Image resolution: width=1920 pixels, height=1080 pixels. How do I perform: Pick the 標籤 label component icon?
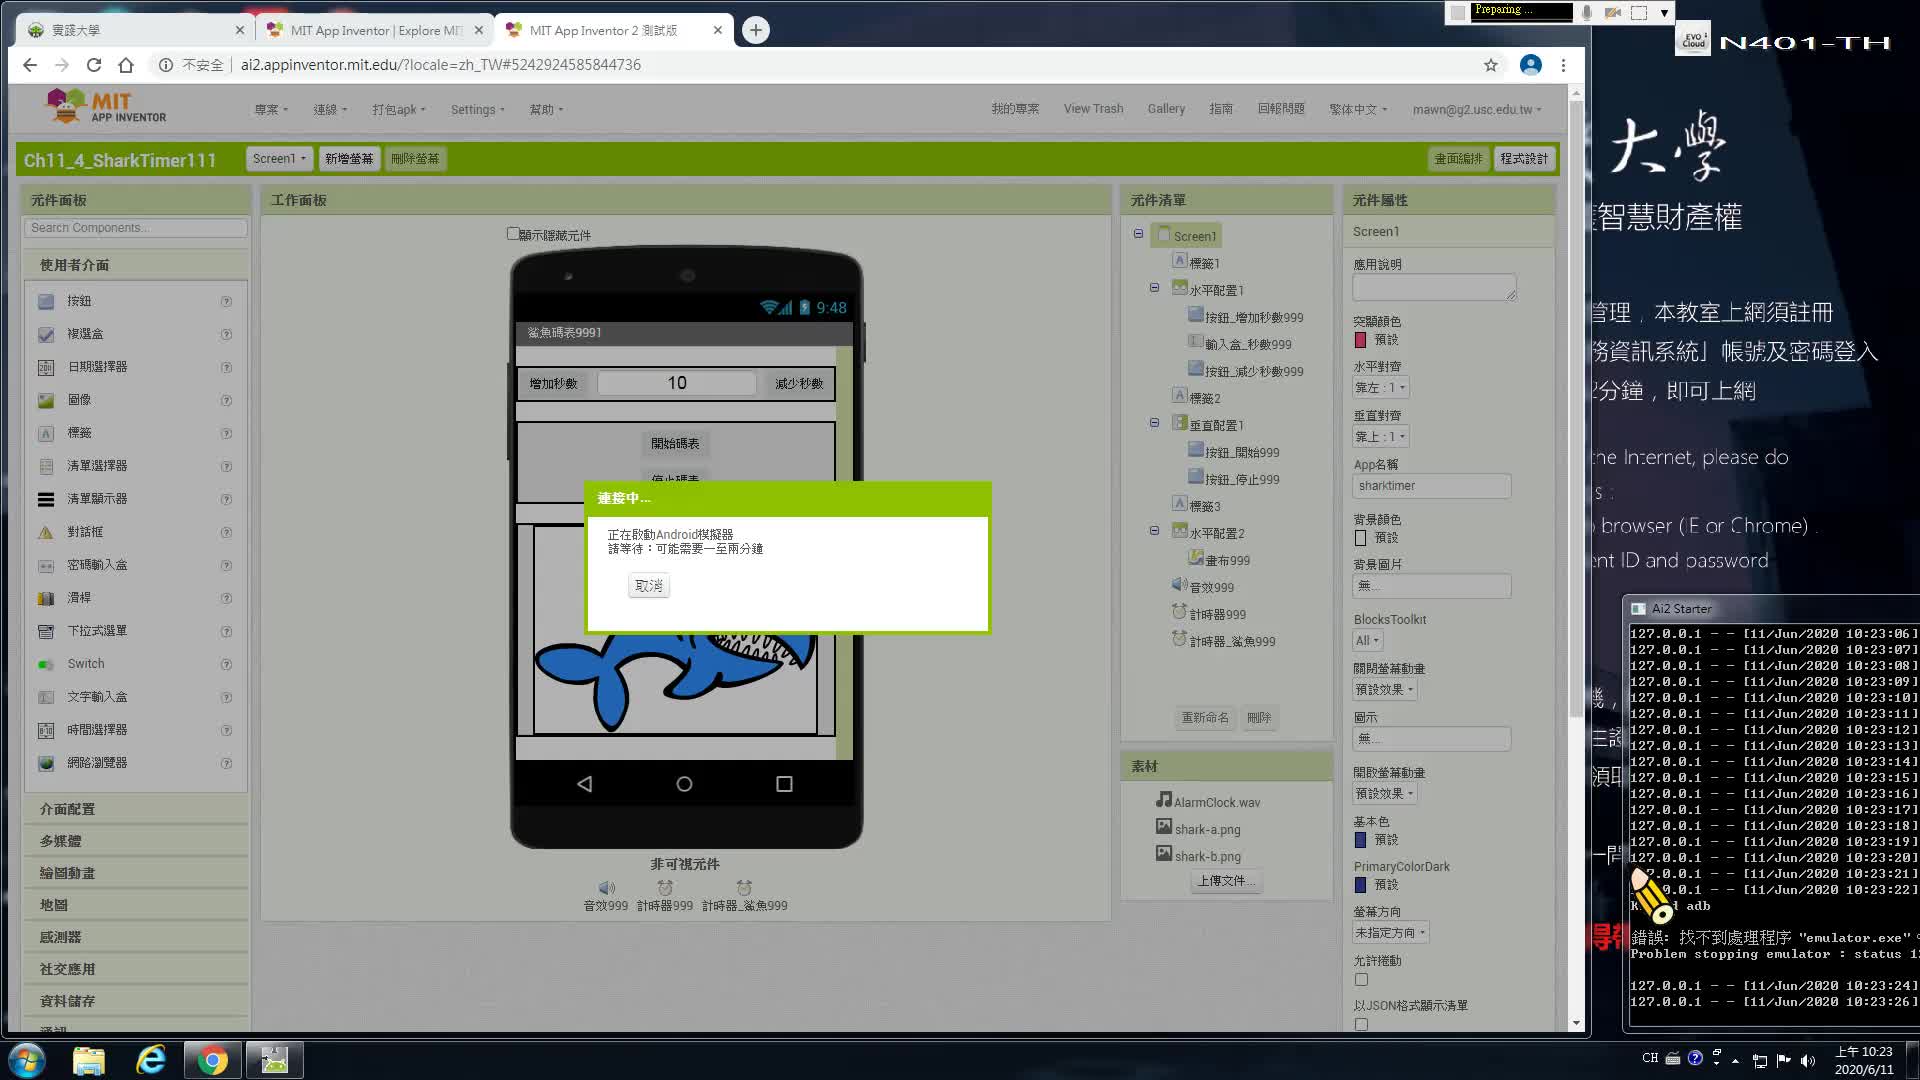(46, 433)
